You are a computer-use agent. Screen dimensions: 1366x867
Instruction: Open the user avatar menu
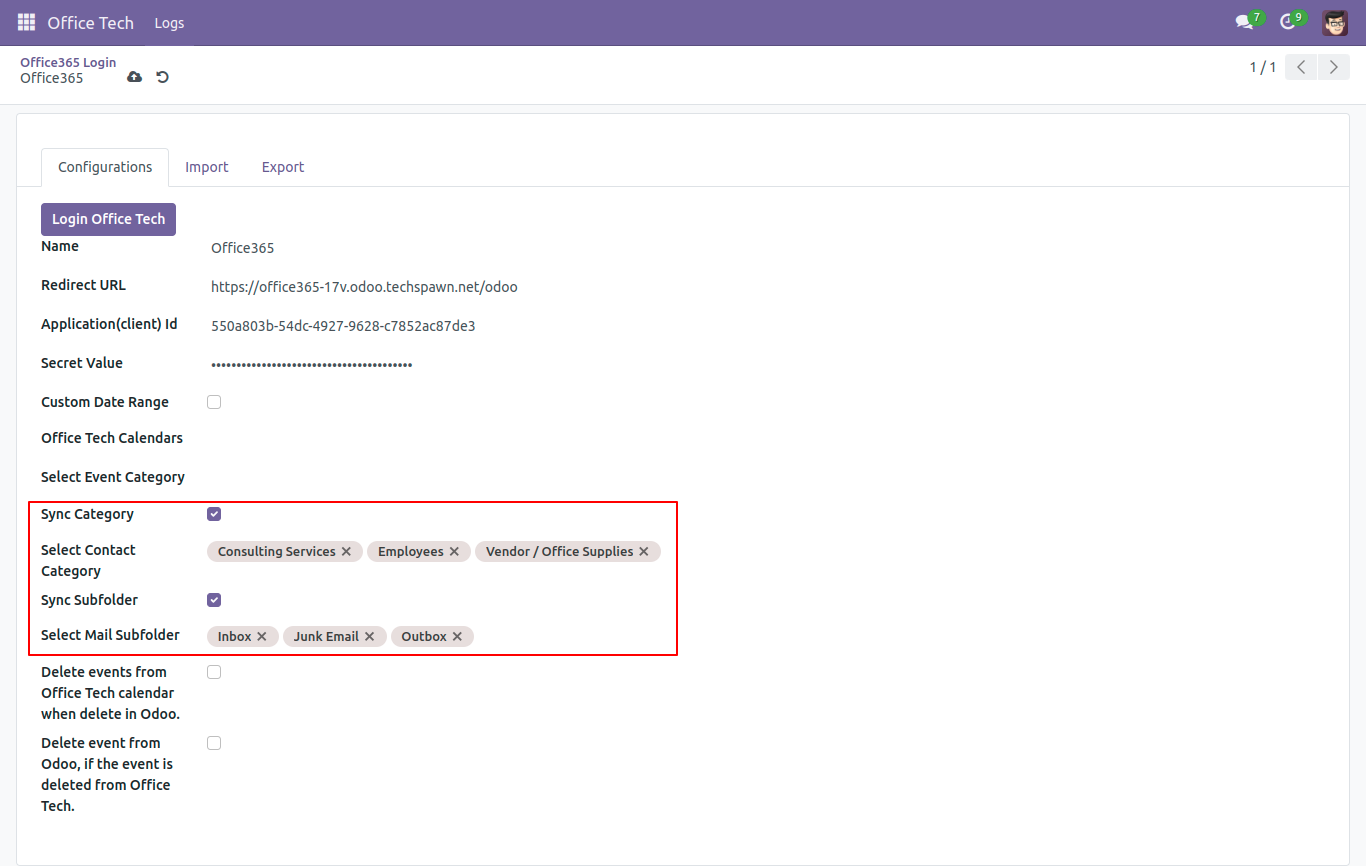(1334, 22)
